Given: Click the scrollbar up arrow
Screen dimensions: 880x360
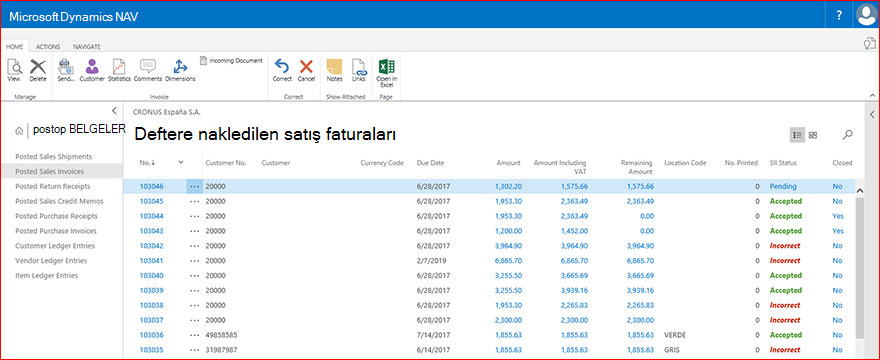Looking at the screenshot, I should coord(860,190).
